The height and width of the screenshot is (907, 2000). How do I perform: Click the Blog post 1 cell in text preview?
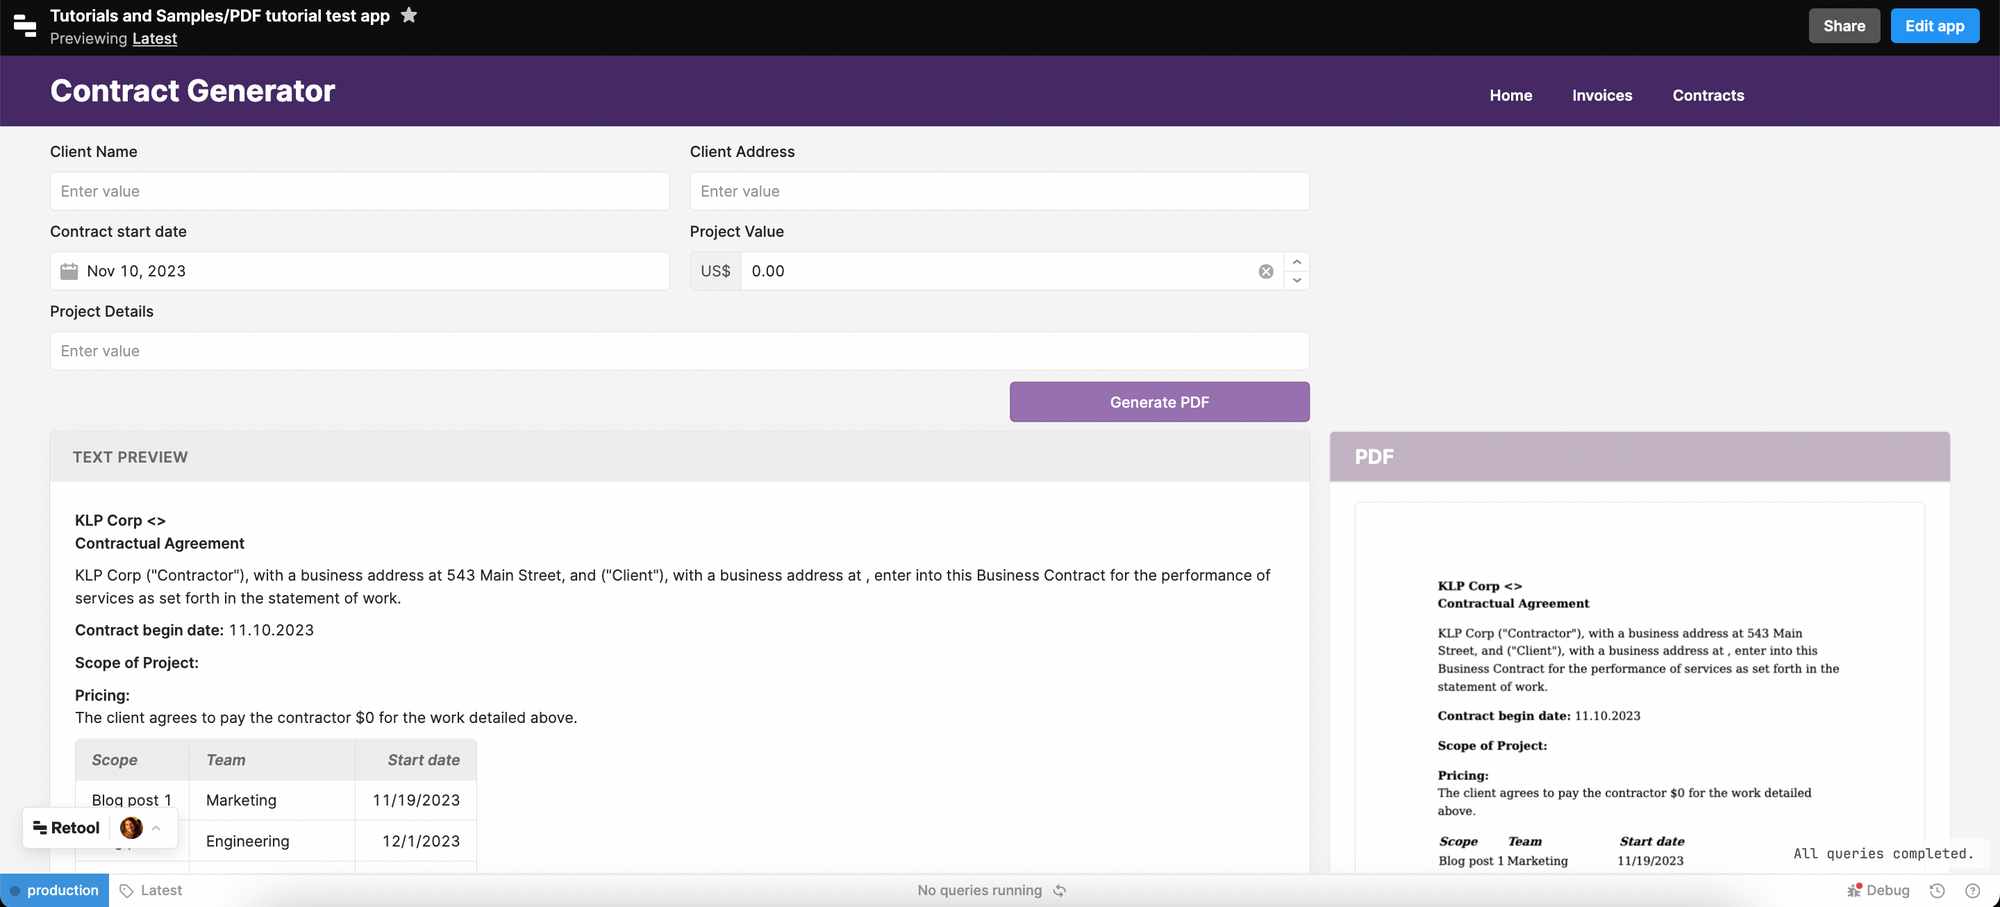click(132, 800)
